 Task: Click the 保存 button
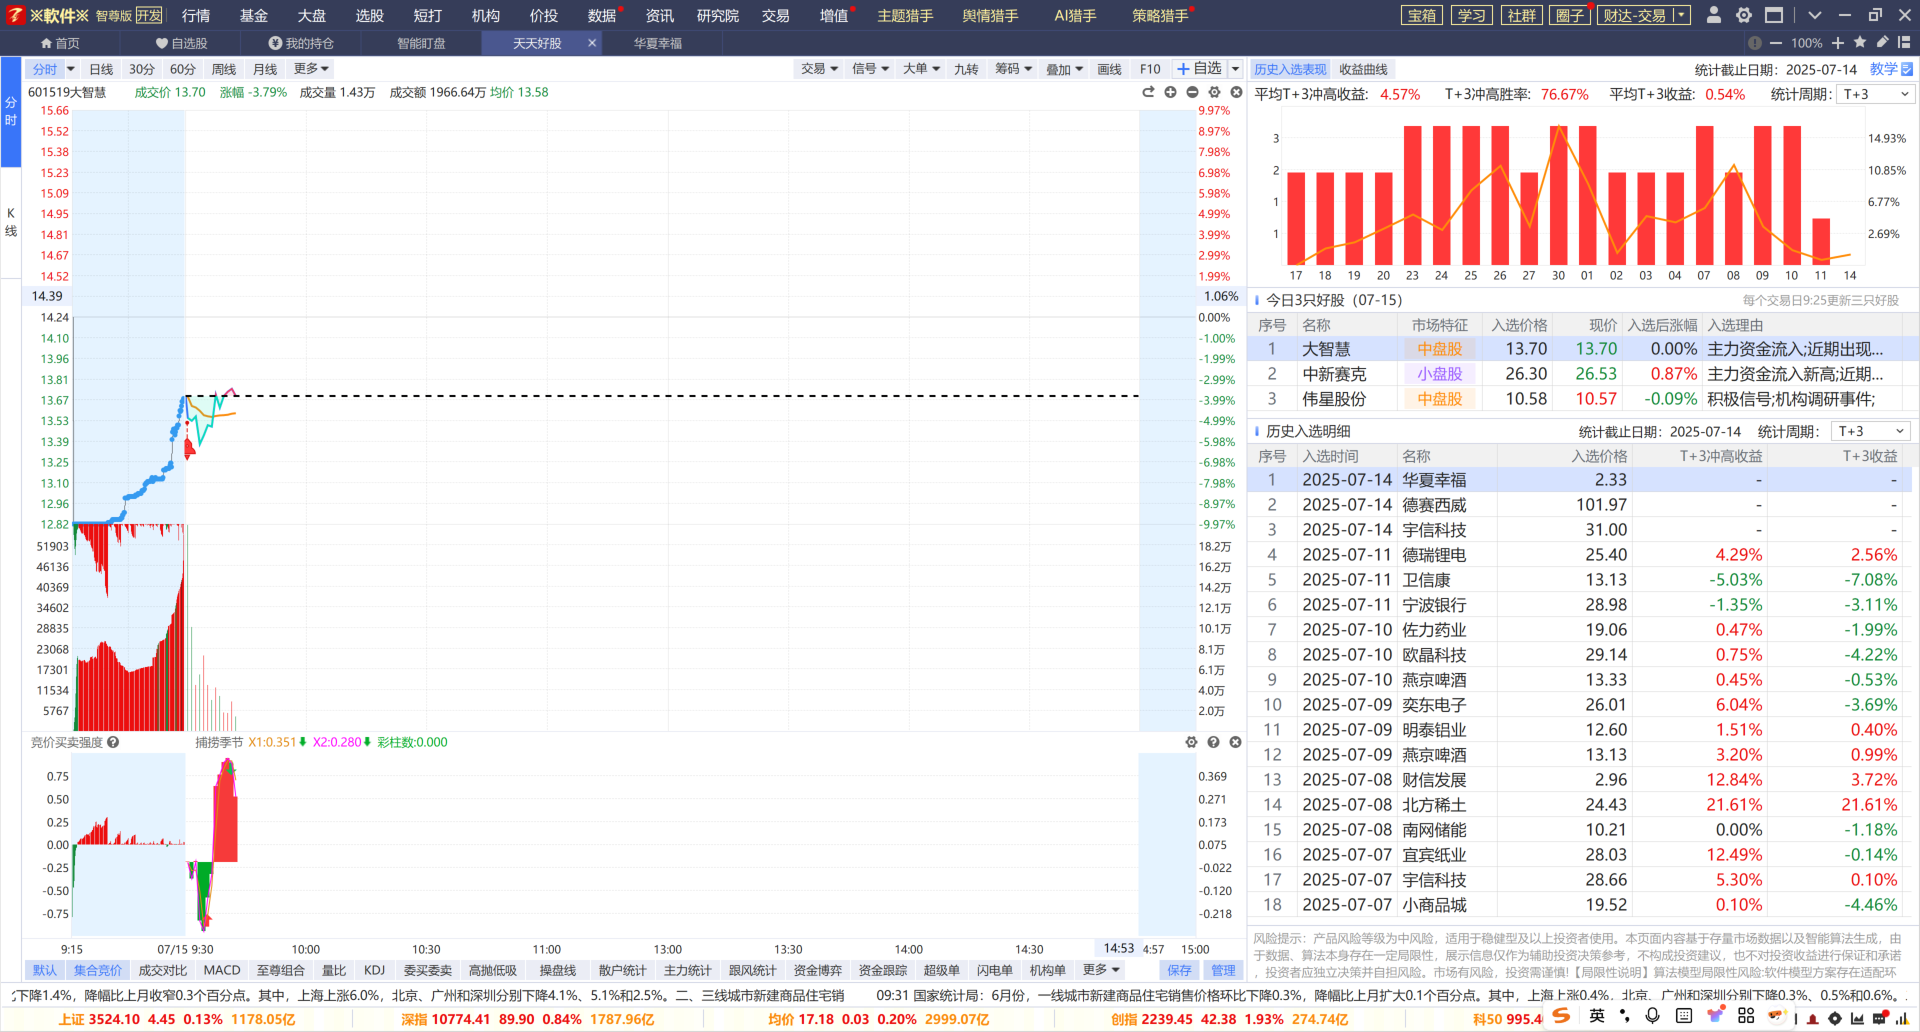[1179, 970]
